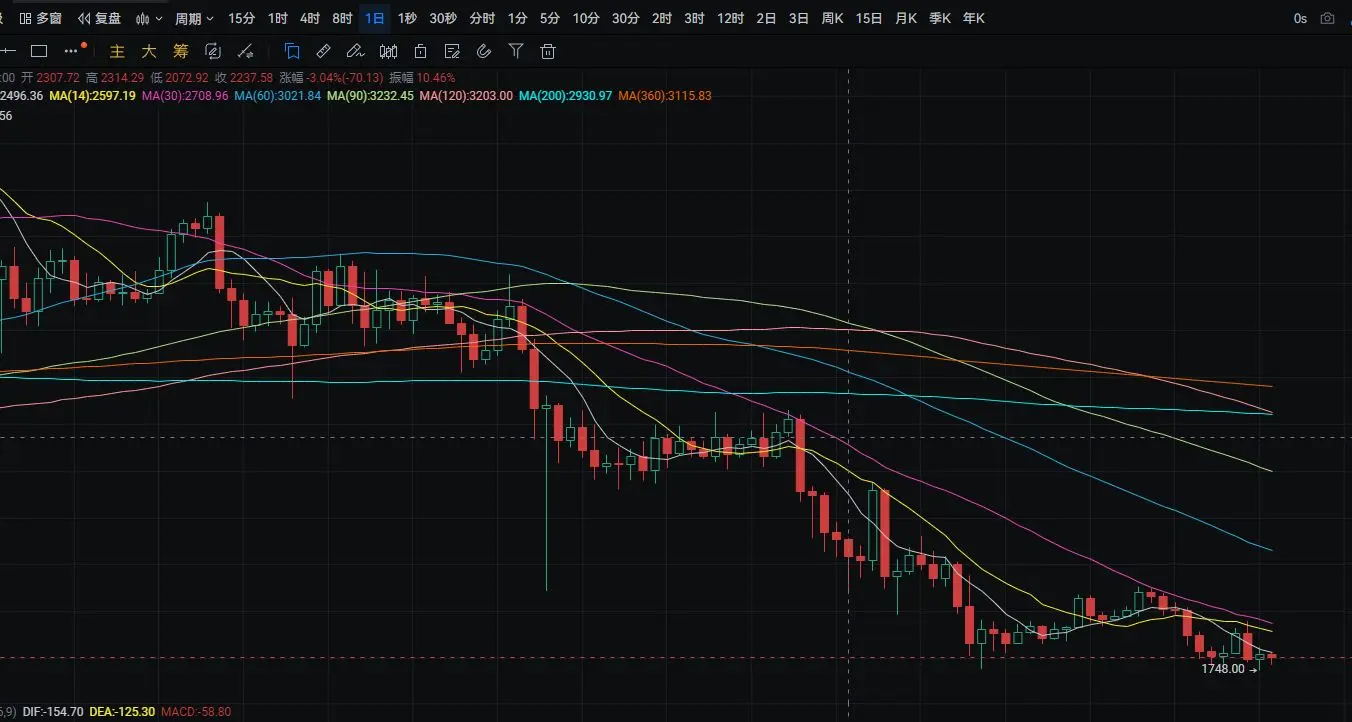Click the DEA:-125.30 MACD value
1352x722 pixels.
pos(120,712)
